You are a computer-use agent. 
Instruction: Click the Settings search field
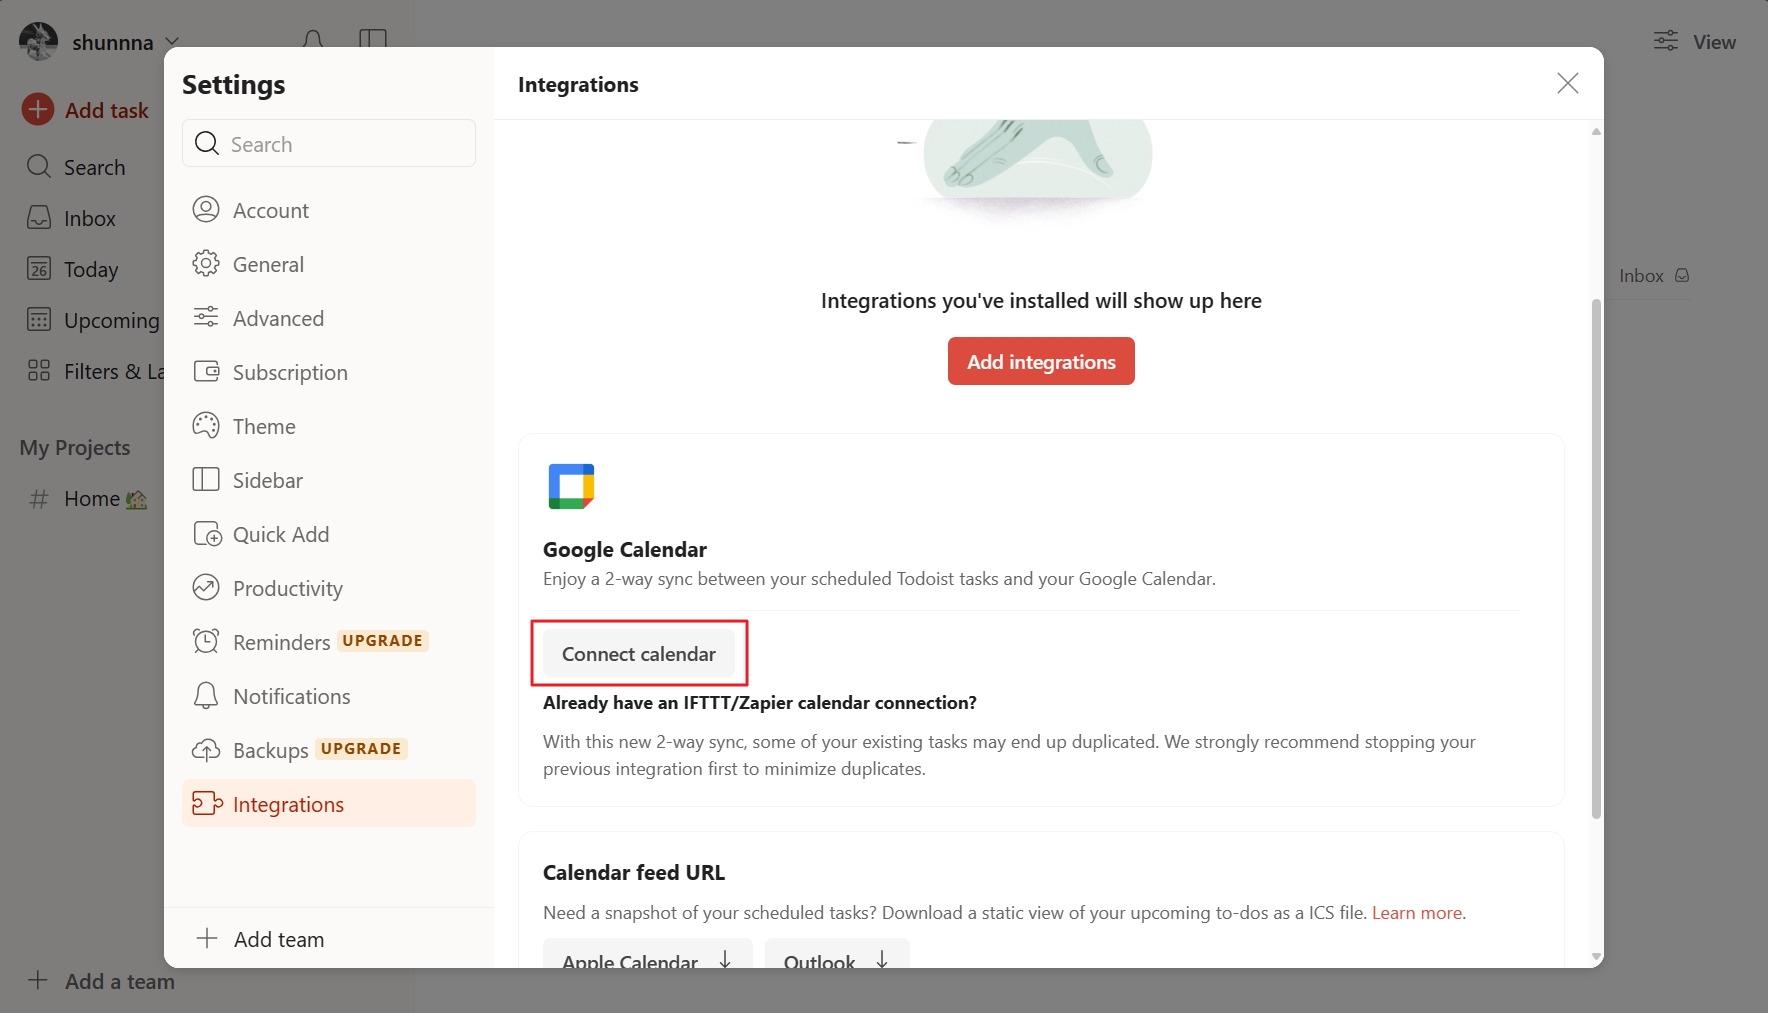328,143
